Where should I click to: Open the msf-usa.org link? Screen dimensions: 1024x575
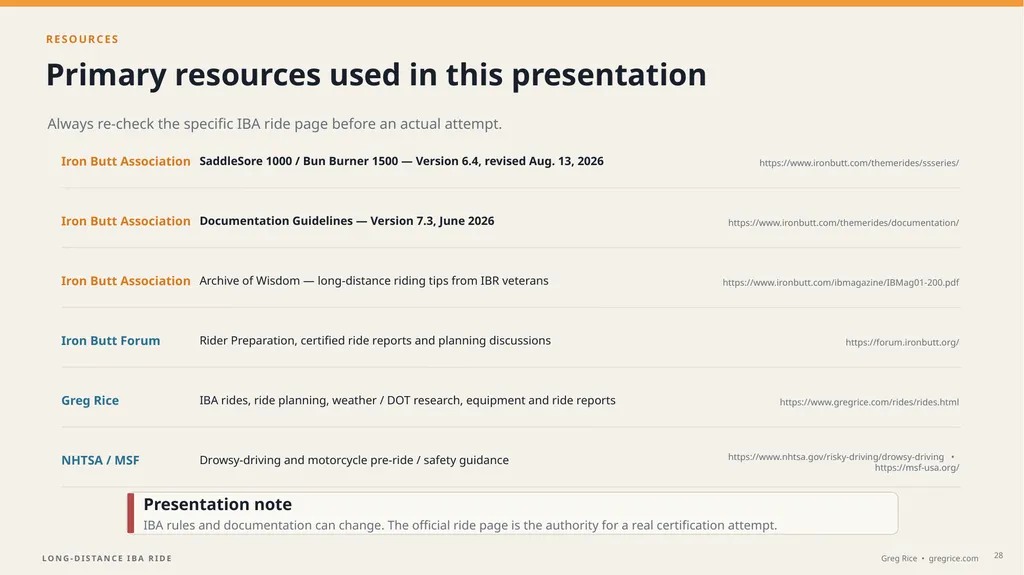(917, 468)
